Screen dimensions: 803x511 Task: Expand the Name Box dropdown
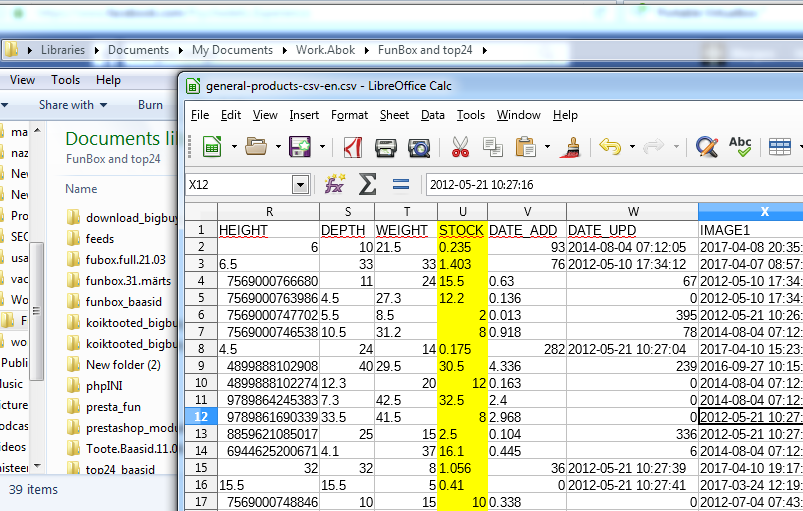pos(300,185)
